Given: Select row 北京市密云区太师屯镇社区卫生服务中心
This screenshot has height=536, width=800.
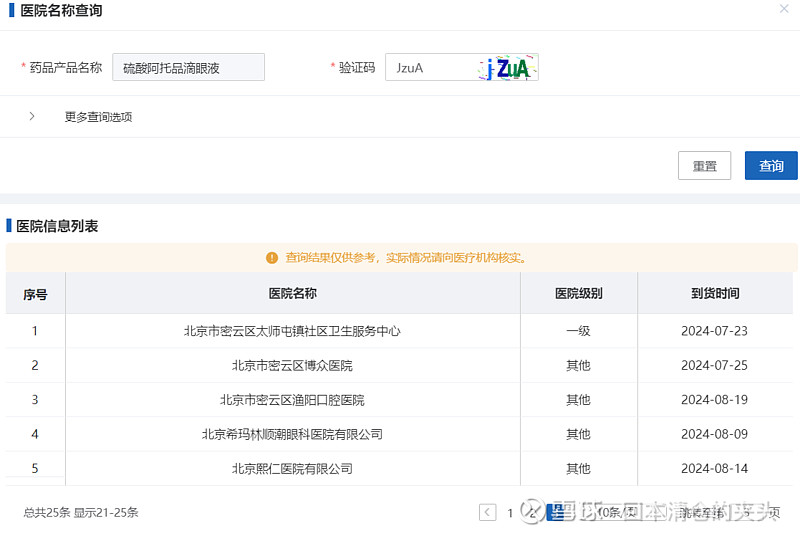Looking at the screenshot, I should [292, 331].
